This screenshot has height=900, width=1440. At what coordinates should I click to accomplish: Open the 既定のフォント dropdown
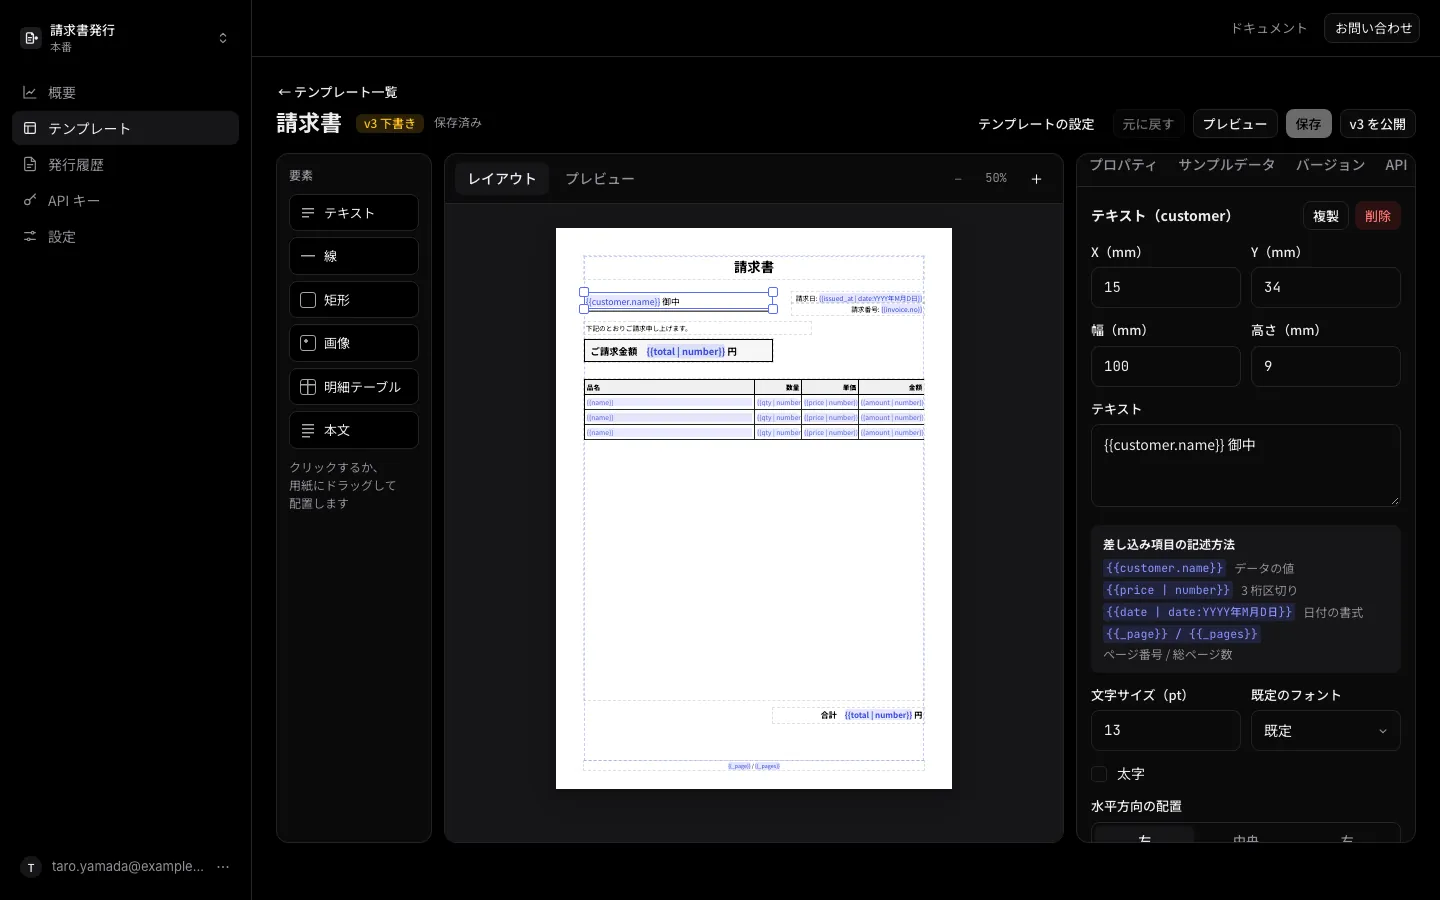[1325, 731]
